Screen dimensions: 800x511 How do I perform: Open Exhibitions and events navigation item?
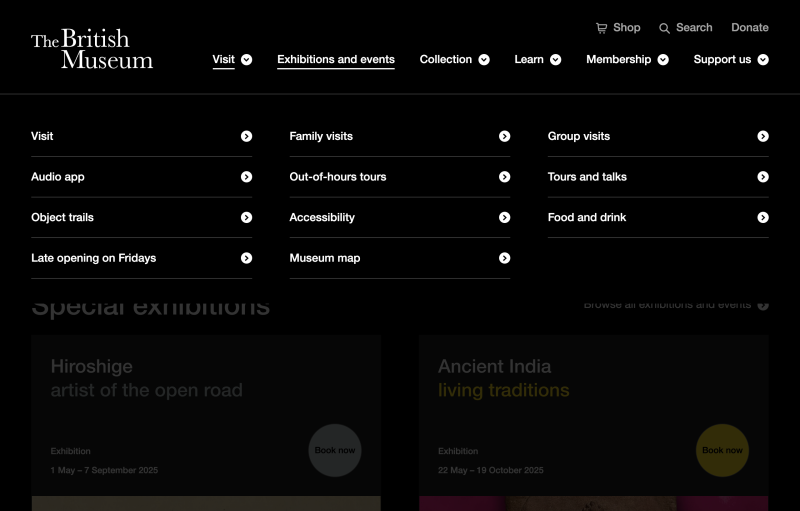(x=336, y=60)
